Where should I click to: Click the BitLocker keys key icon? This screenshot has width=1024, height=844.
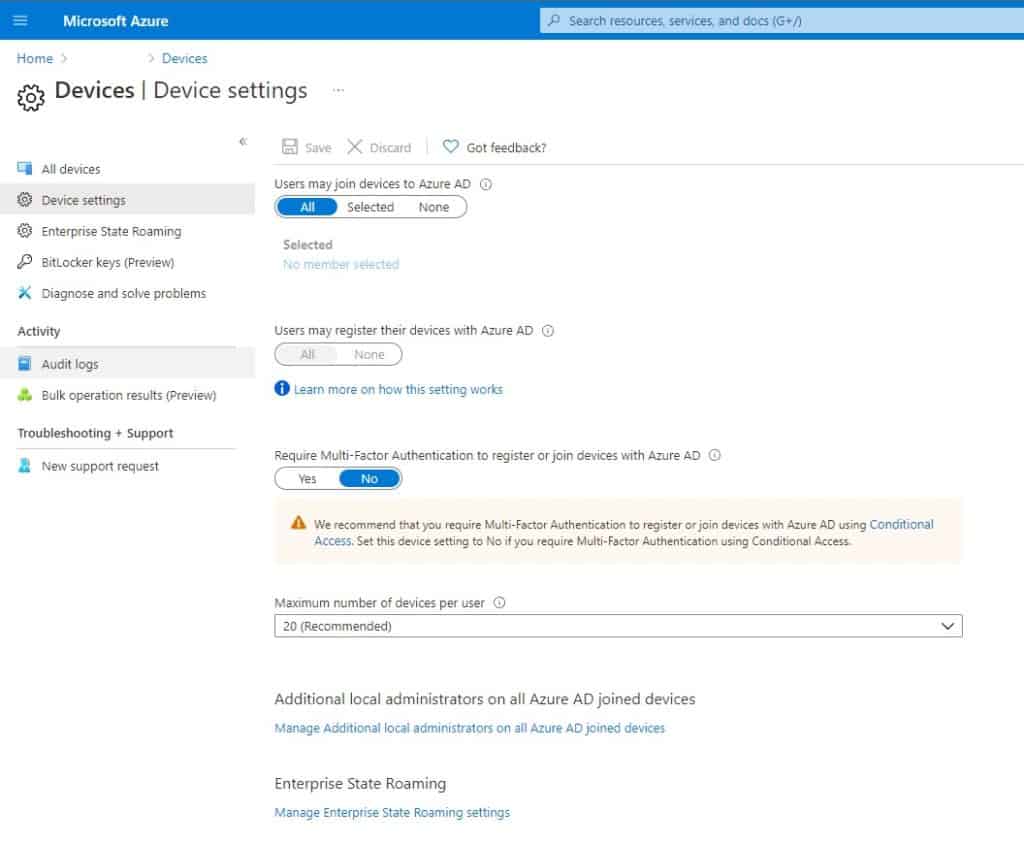click(x=25, y=261)
